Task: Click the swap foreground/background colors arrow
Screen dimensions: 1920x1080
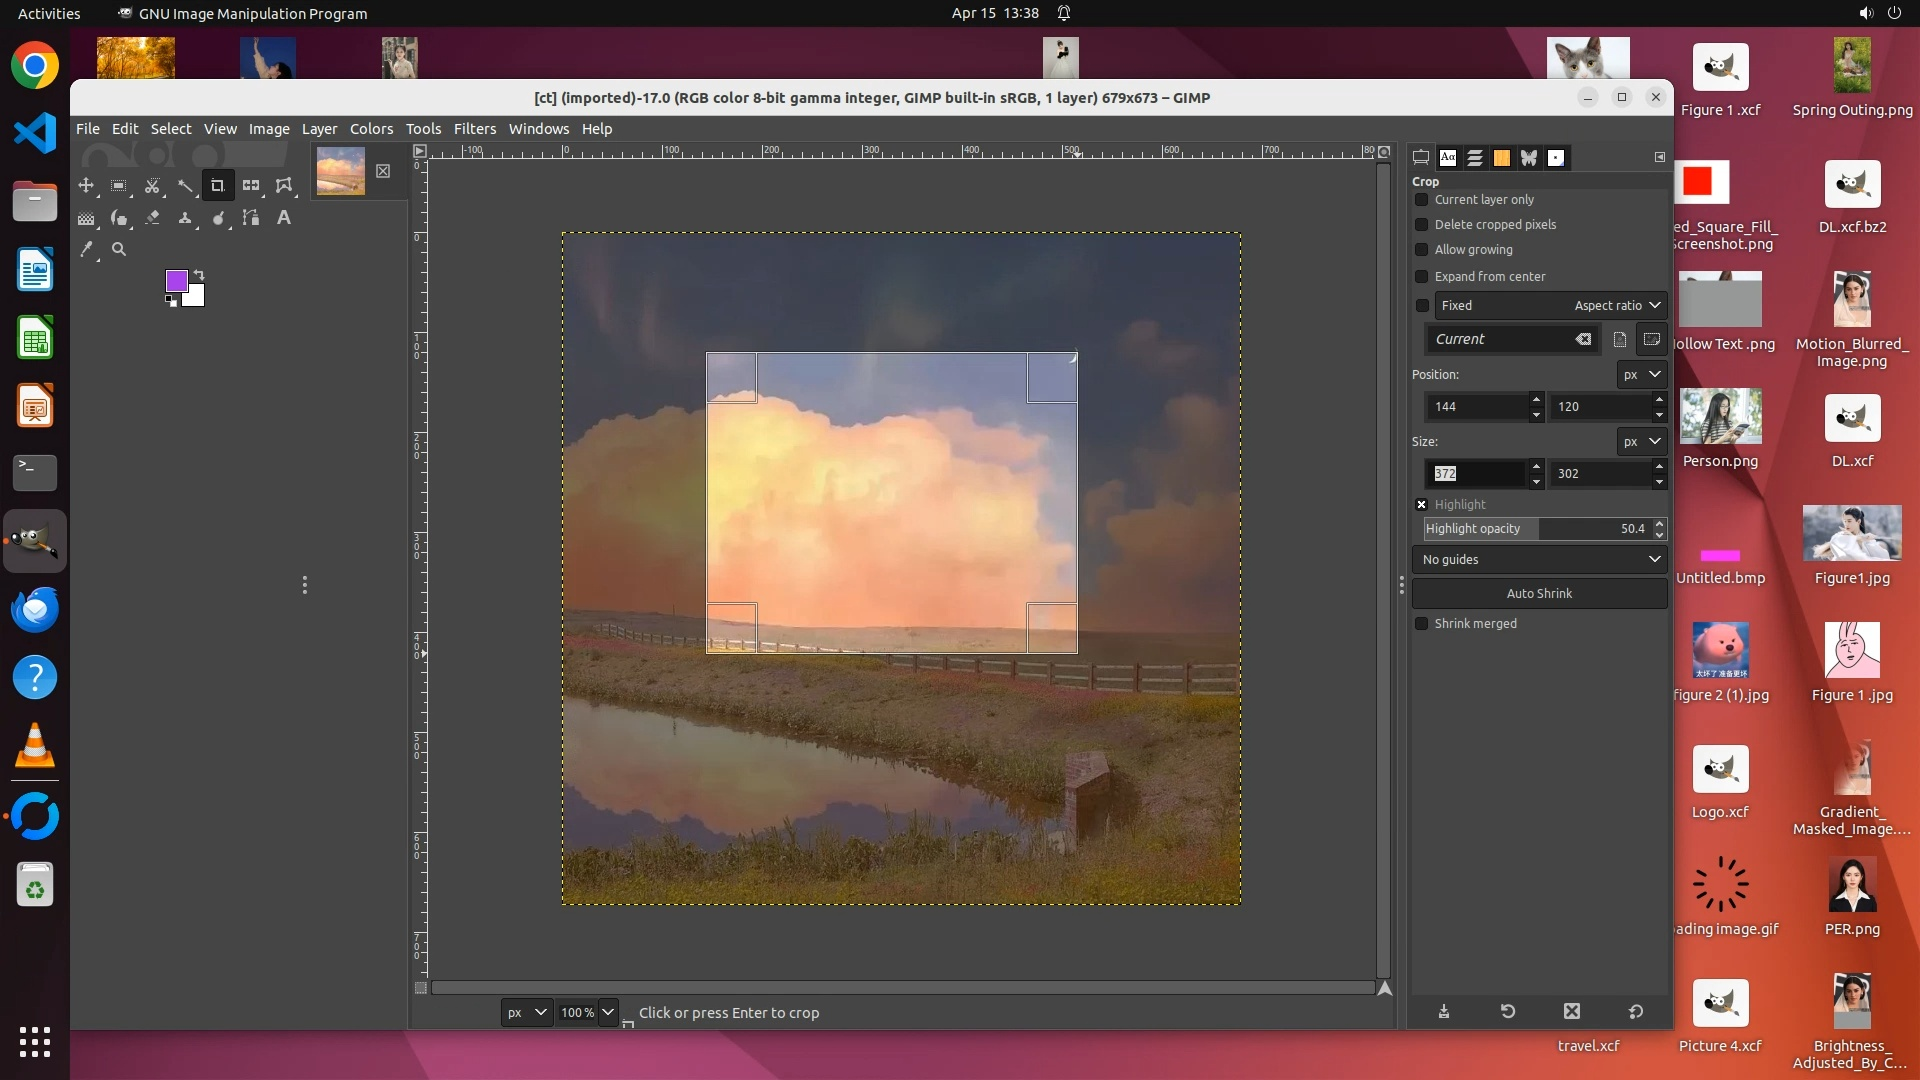Action: pyautogui.click(x=199, y=275)
